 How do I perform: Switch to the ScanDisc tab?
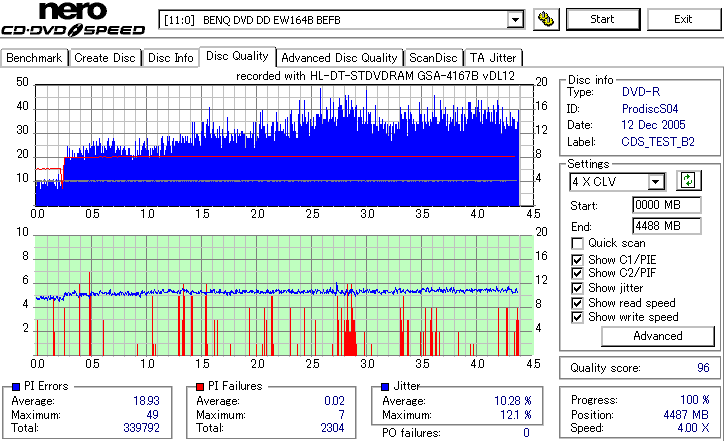pyautogui.click(x=433, y=58)
